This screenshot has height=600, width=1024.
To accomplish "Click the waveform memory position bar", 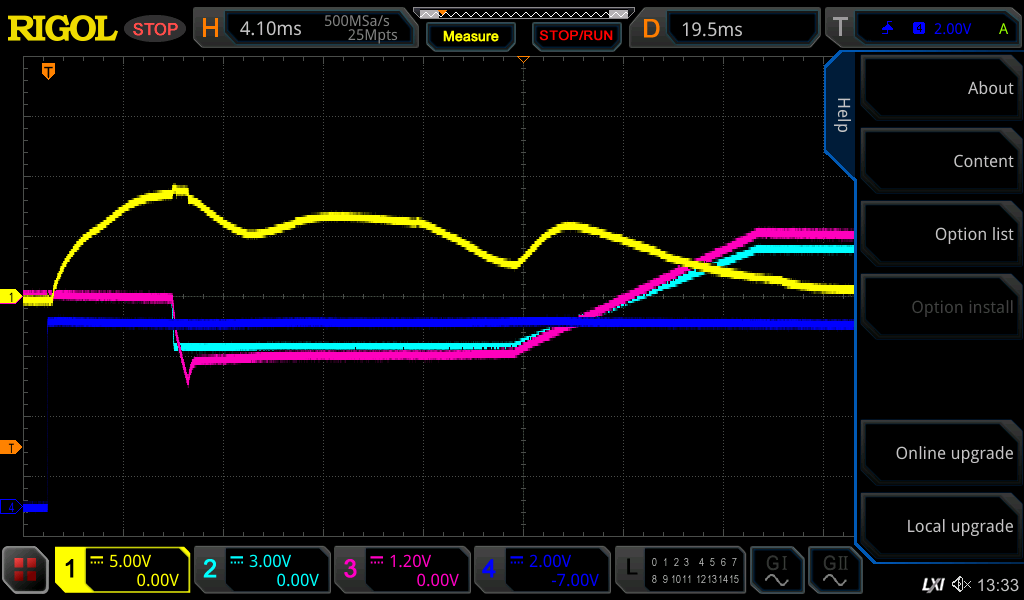I will (x=523, y=14).
